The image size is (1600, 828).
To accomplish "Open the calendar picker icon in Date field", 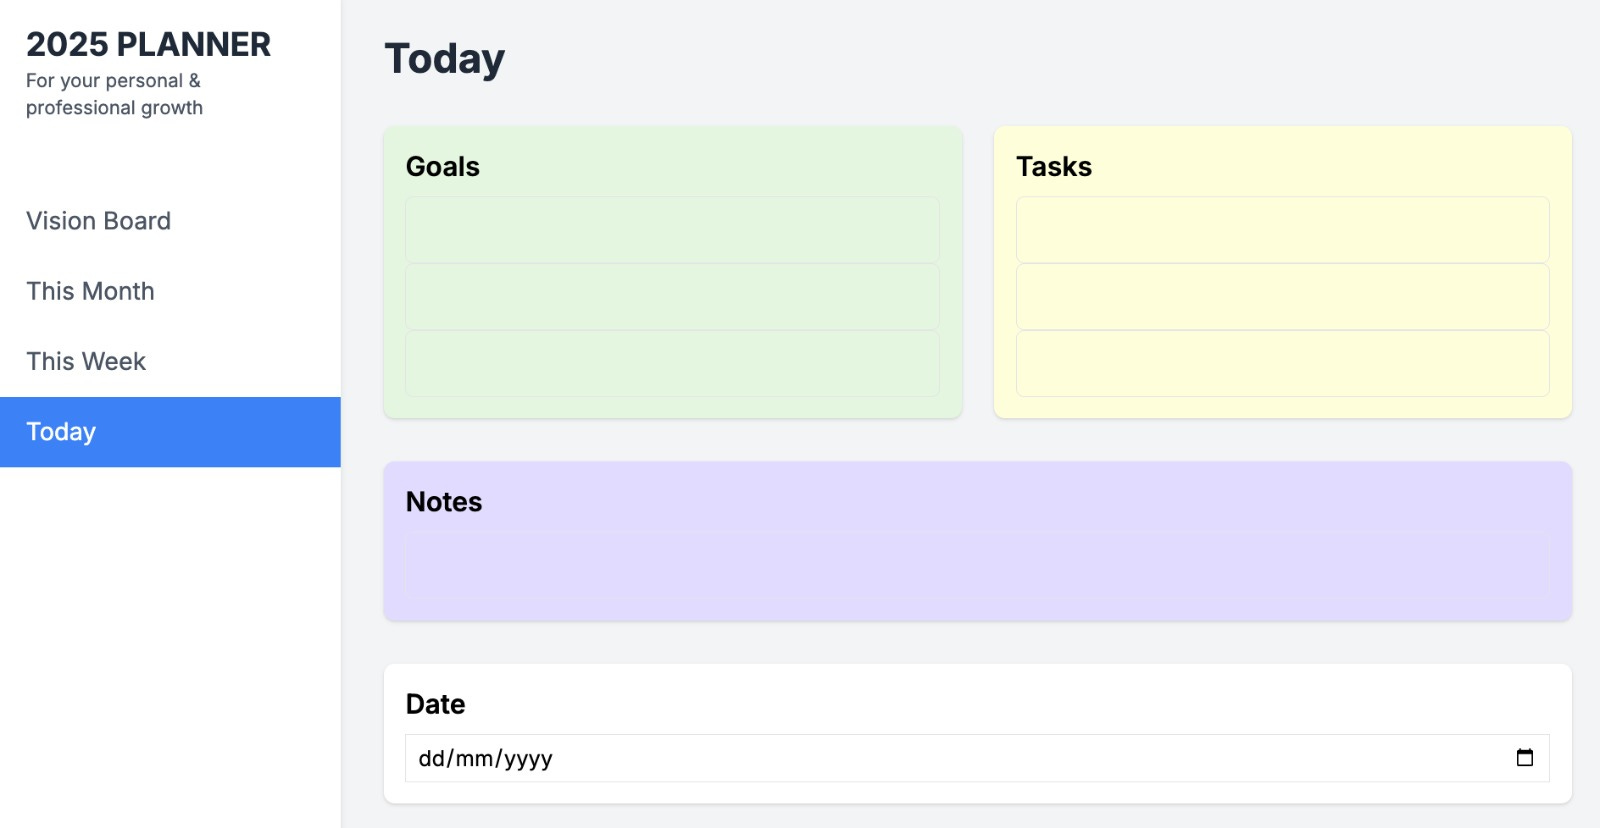I will (1524, 758).
